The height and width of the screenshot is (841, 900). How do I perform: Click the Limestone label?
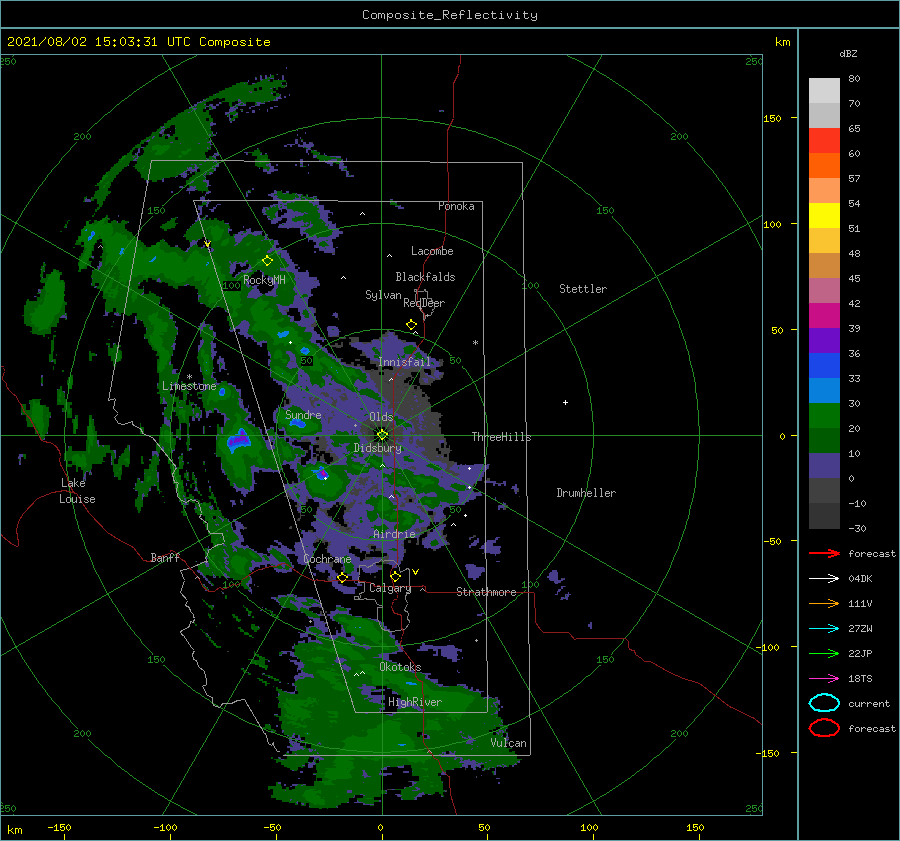(189, 386)
